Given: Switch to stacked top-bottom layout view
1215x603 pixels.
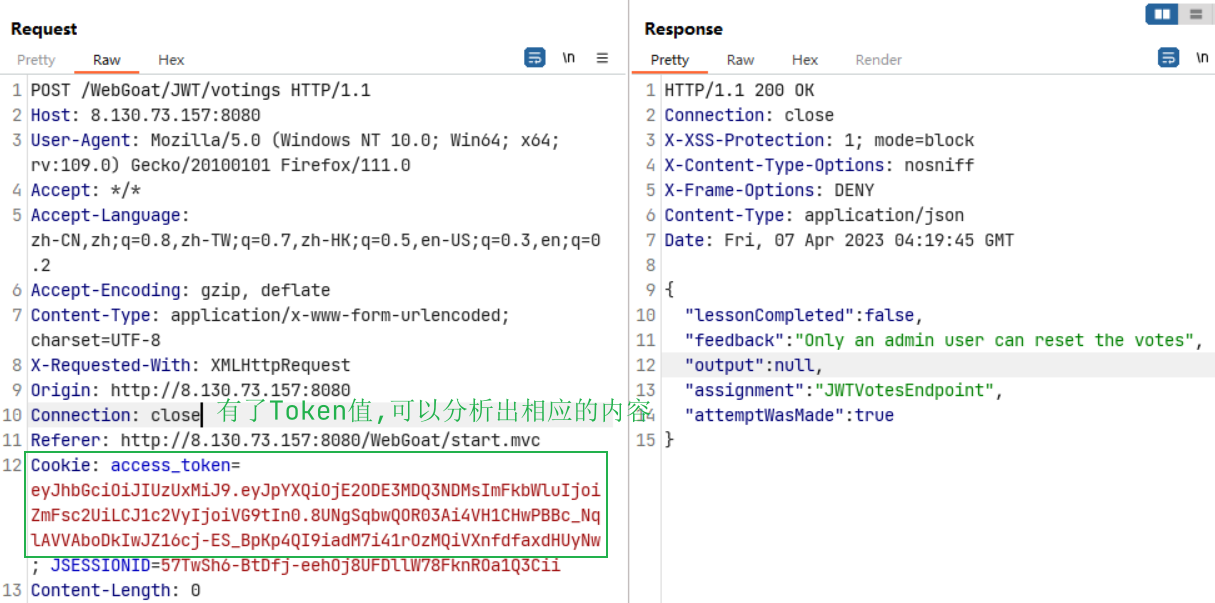Looking at the screenshot, I should click(x=1195, y=14).
